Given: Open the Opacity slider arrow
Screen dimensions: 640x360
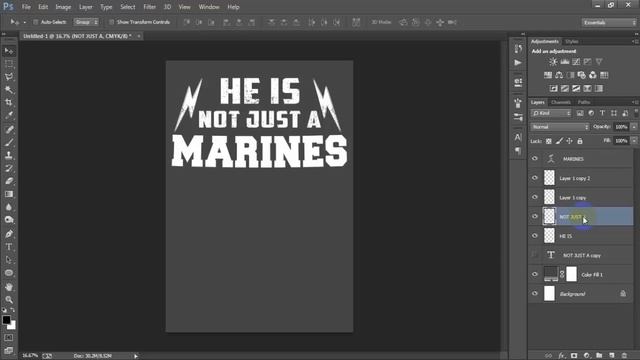Looking at the screenshot, I should click(x=634, y=127).
